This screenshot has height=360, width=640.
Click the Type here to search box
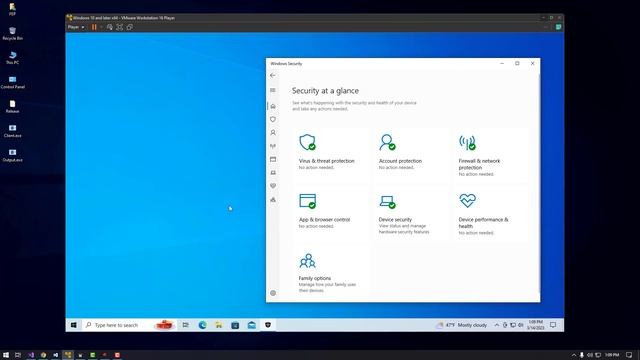(130, 325)
